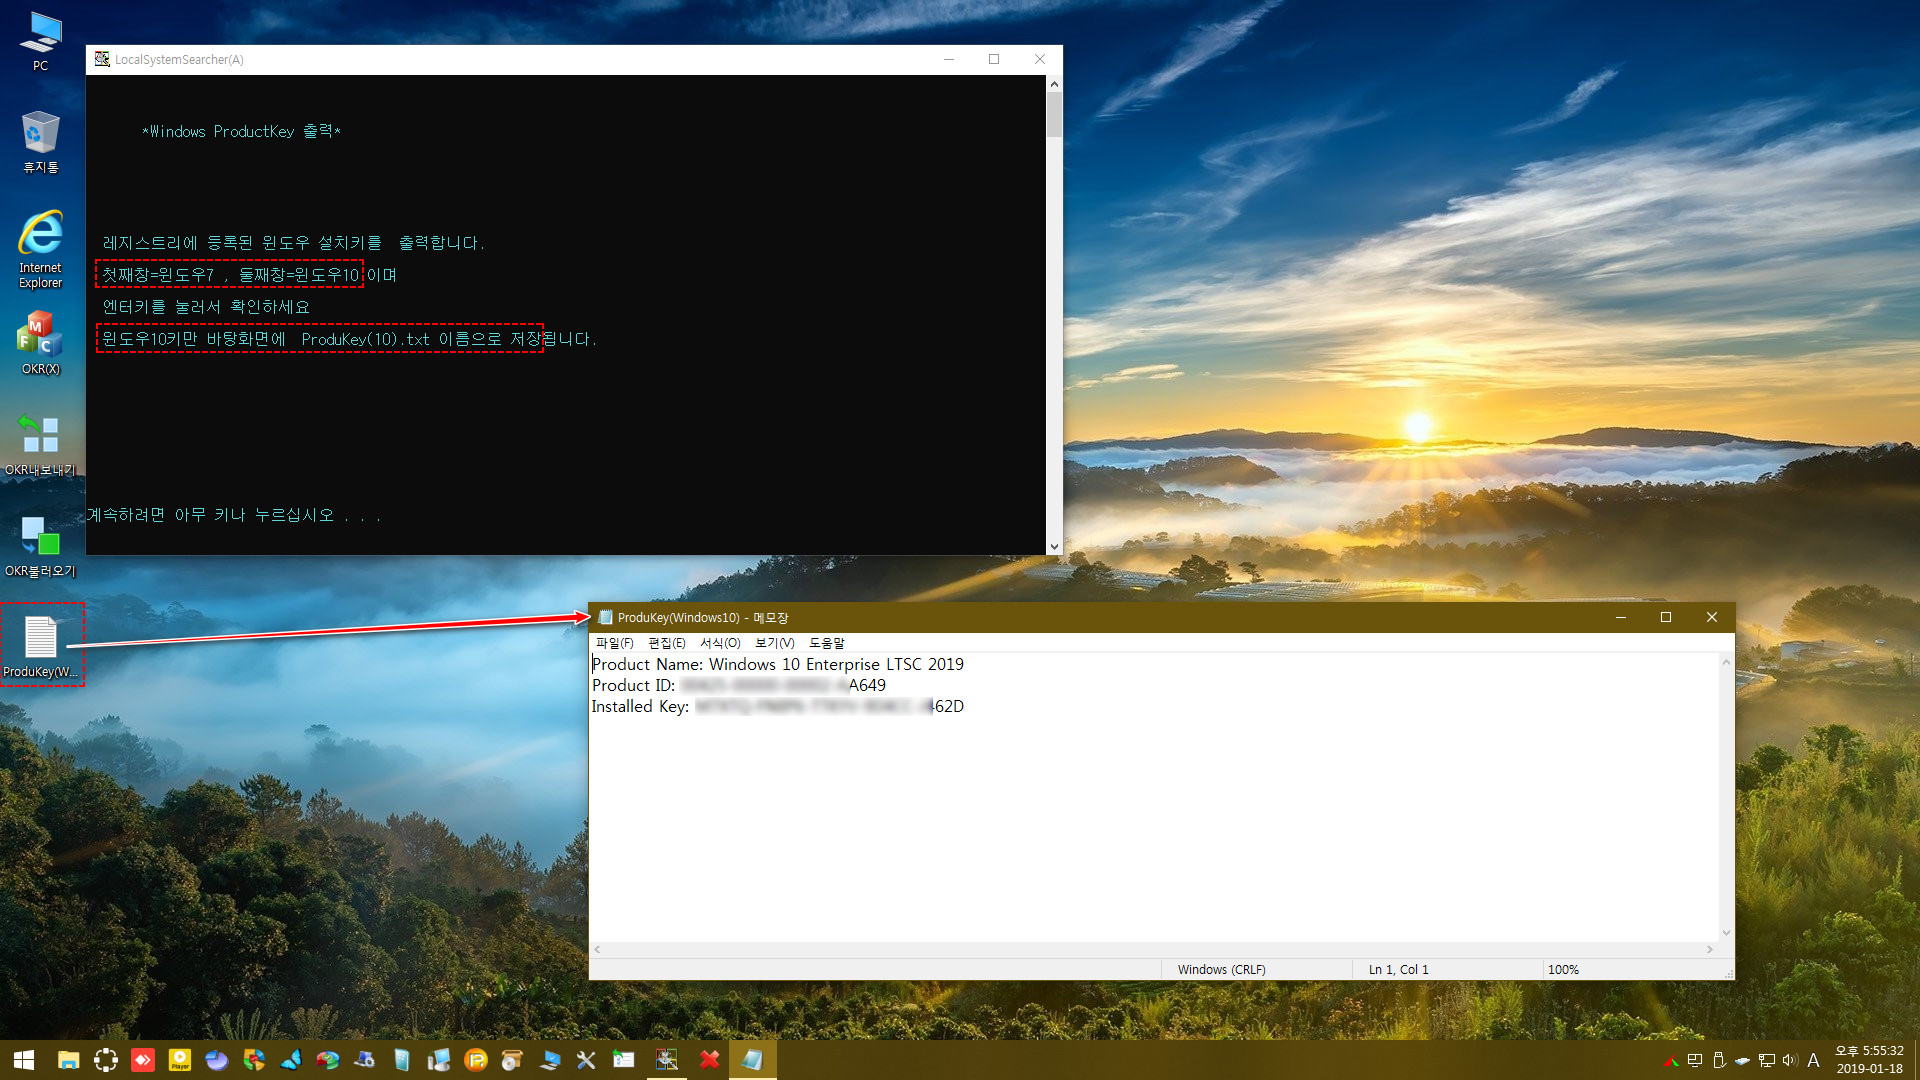This screenshot has width=1920, height=1080.
Task: Click the box-with-disc installer icon in taskbar
Action: click(512, 1060)
